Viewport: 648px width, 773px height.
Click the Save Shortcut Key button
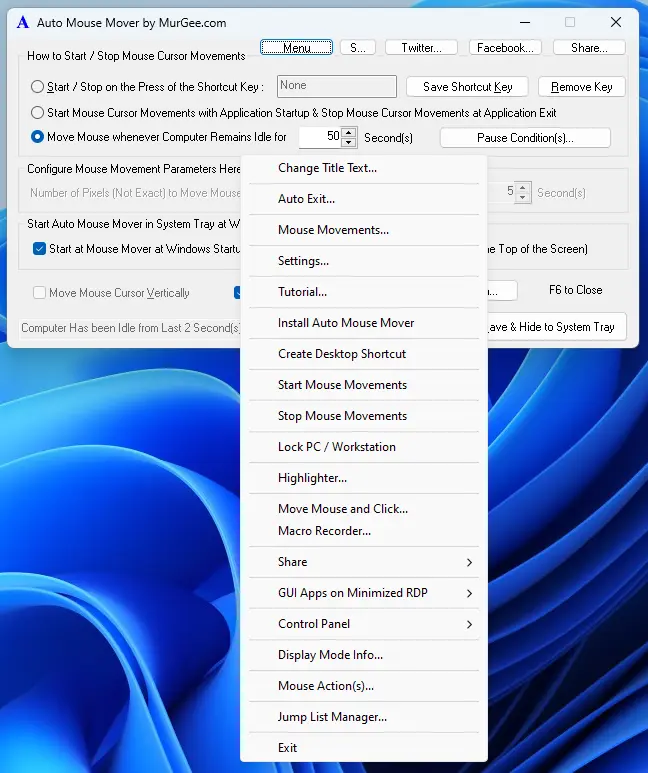tap(467, 87)
